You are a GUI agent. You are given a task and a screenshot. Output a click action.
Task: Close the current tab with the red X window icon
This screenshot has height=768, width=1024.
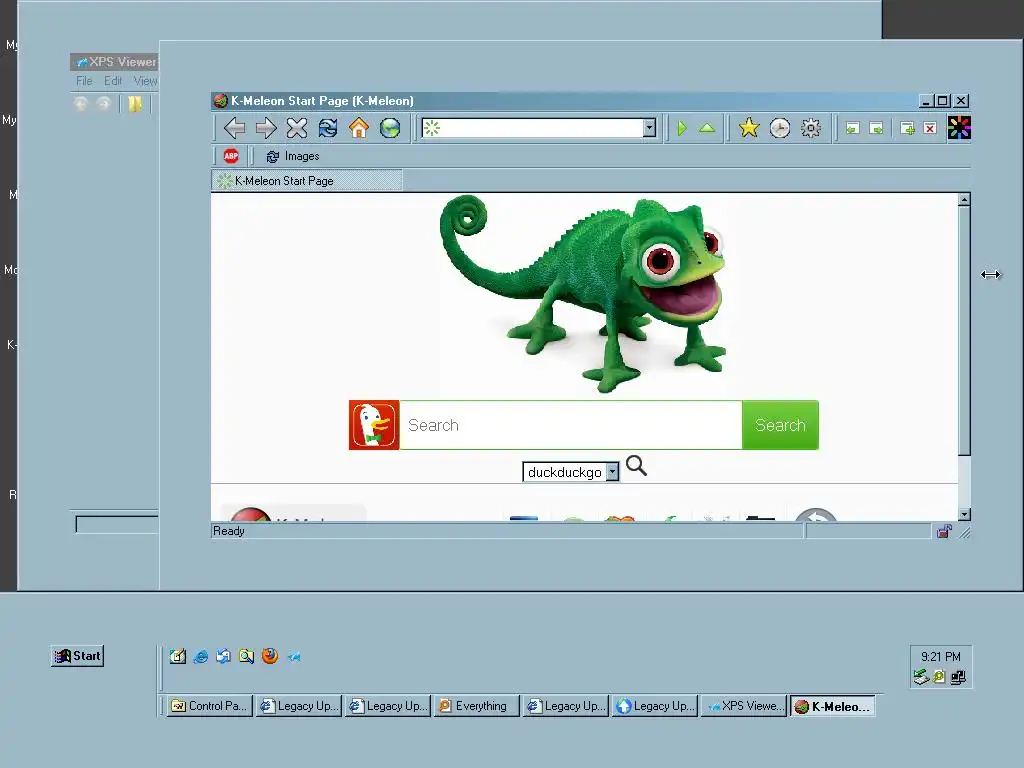930,128
